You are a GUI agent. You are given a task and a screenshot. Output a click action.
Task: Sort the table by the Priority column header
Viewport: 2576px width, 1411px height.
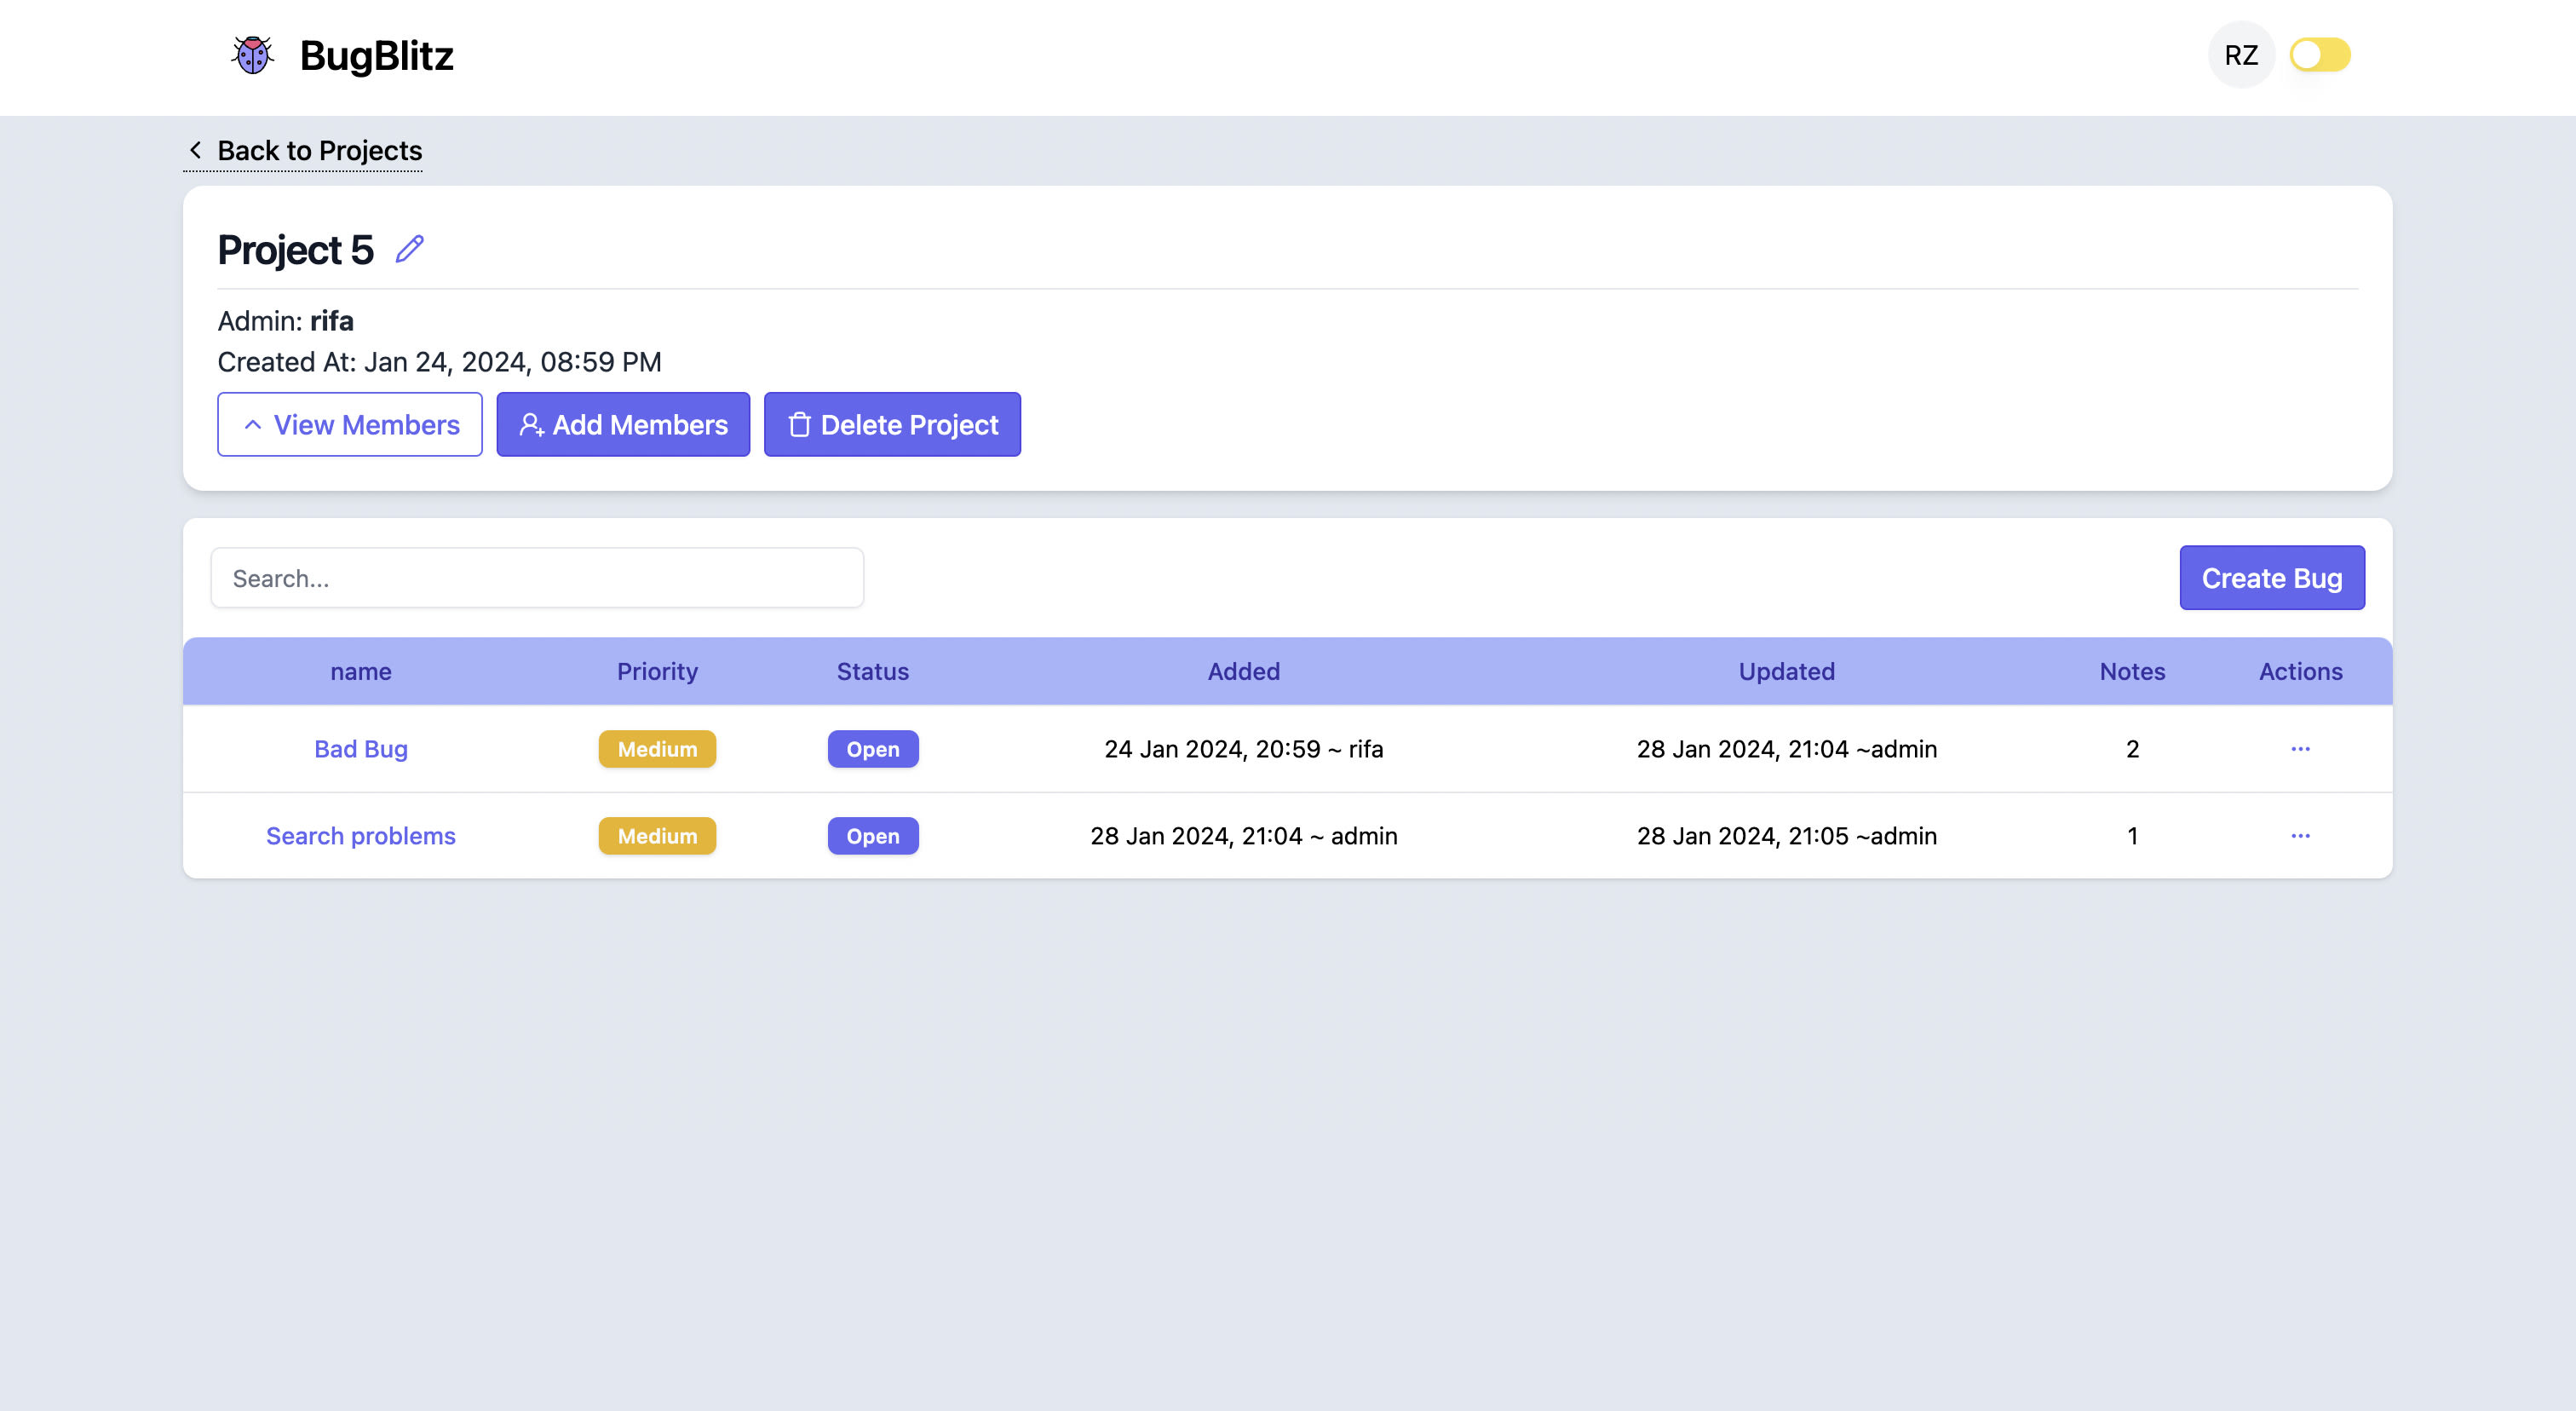click(656, 672)
